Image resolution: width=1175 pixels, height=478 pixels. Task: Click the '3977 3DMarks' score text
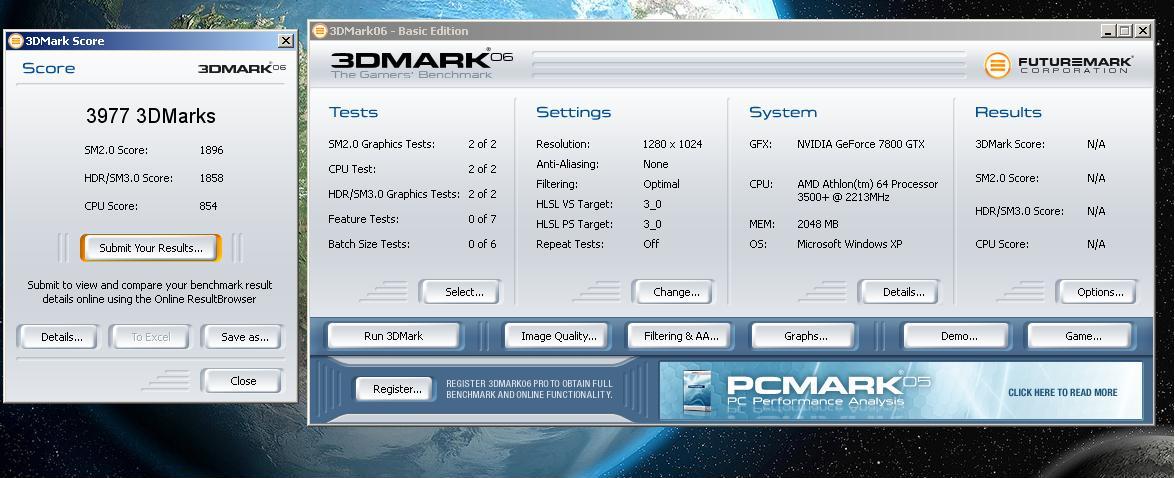tap(151, 116)
